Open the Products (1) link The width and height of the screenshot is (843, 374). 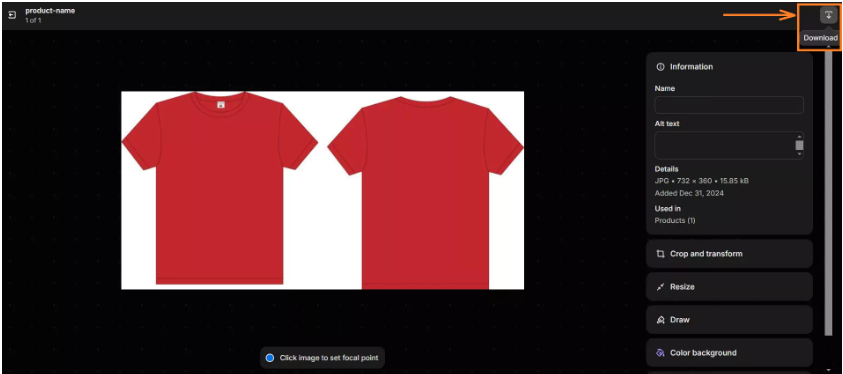click(x=675, y=221)
